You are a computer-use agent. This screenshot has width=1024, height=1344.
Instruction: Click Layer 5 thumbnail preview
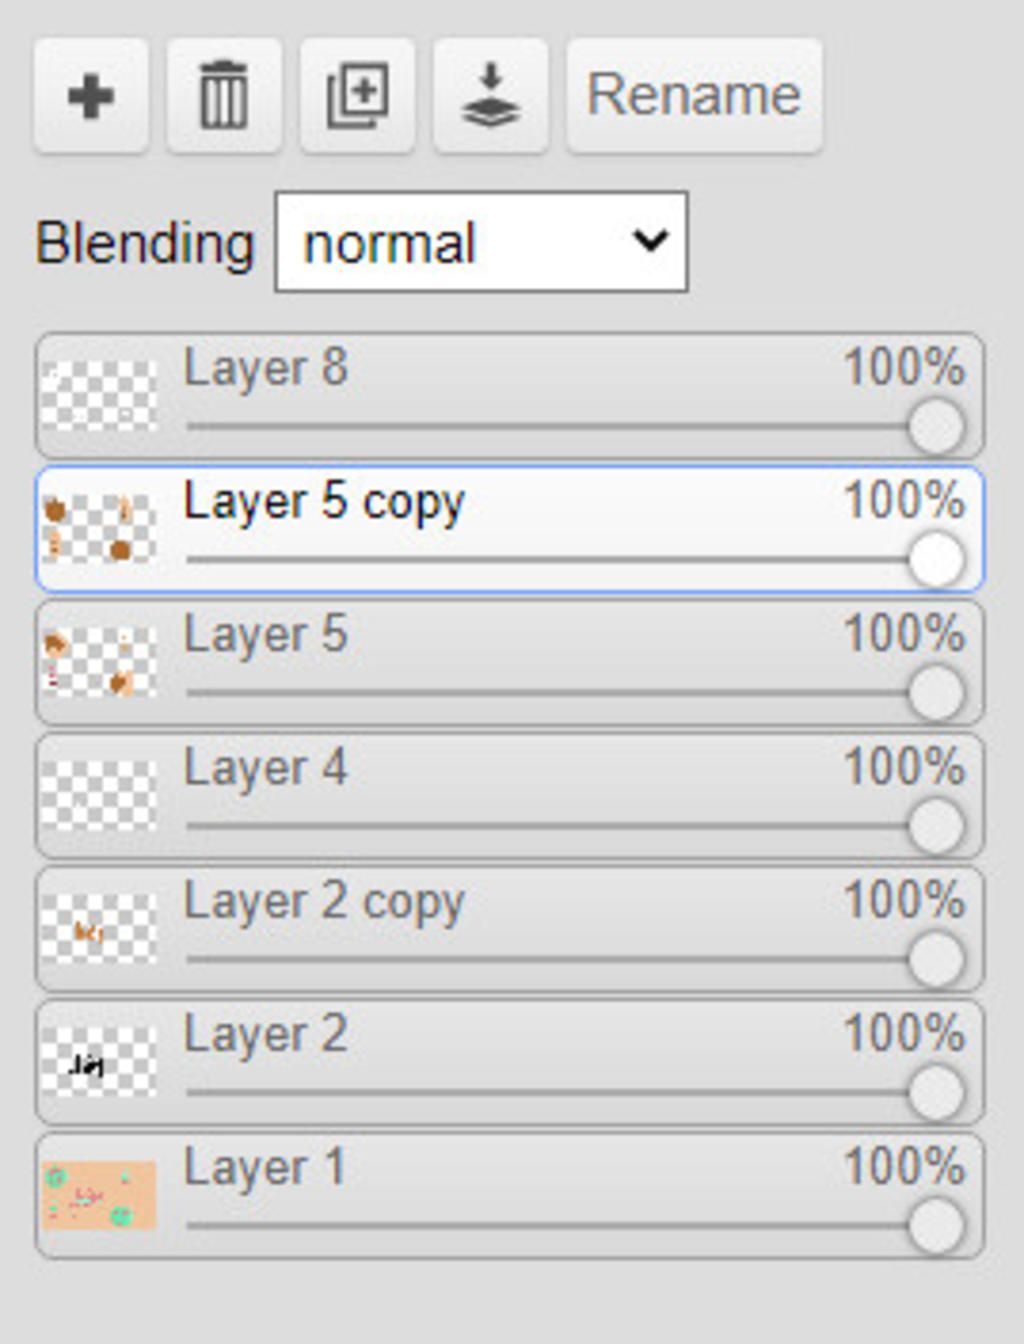pos(100,662)
